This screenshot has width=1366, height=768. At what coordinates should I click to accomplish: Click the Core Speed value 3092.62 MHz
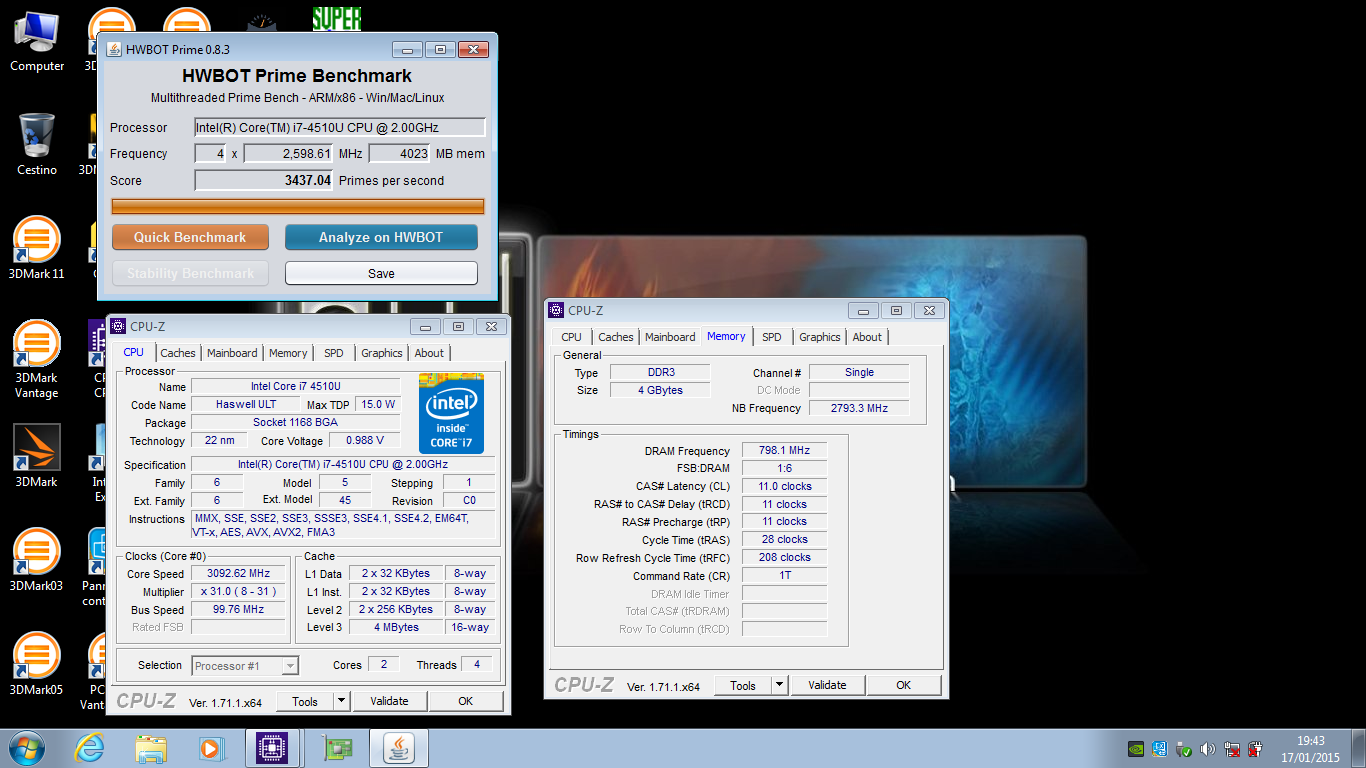pyautogui.click(x=238, y=574)
